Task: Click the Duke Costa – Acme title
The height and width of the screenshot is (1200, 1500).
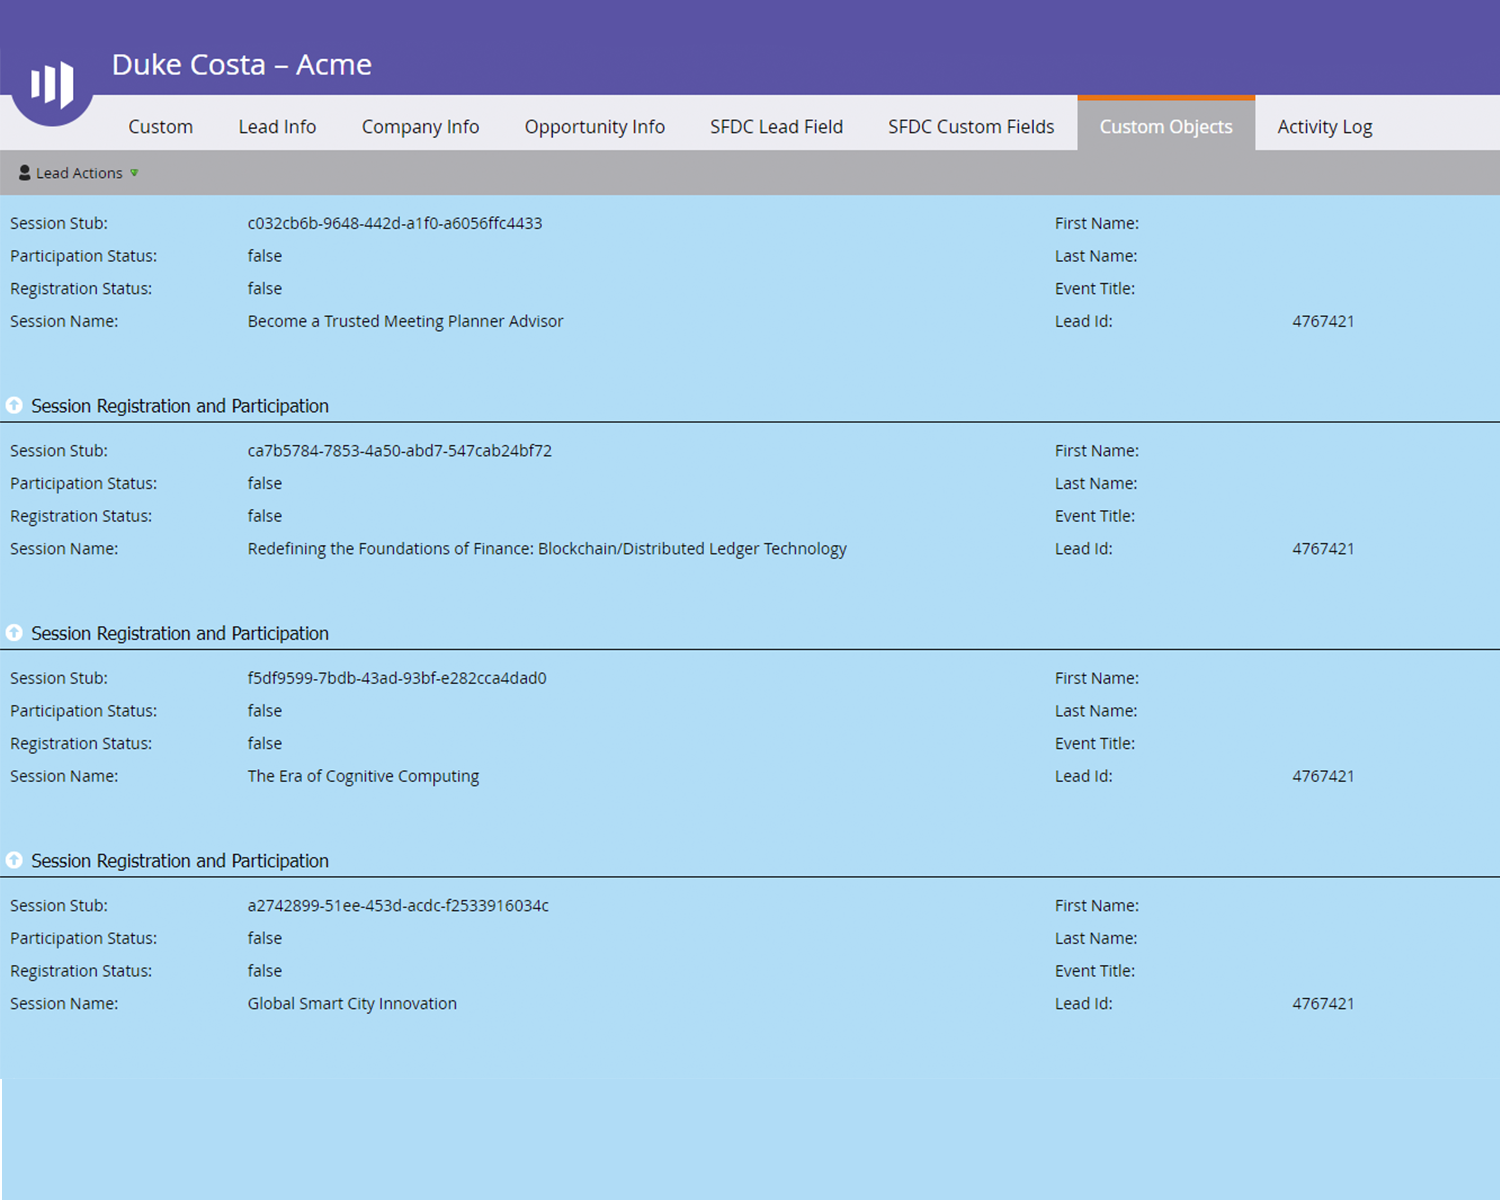Action: [241, 65]
